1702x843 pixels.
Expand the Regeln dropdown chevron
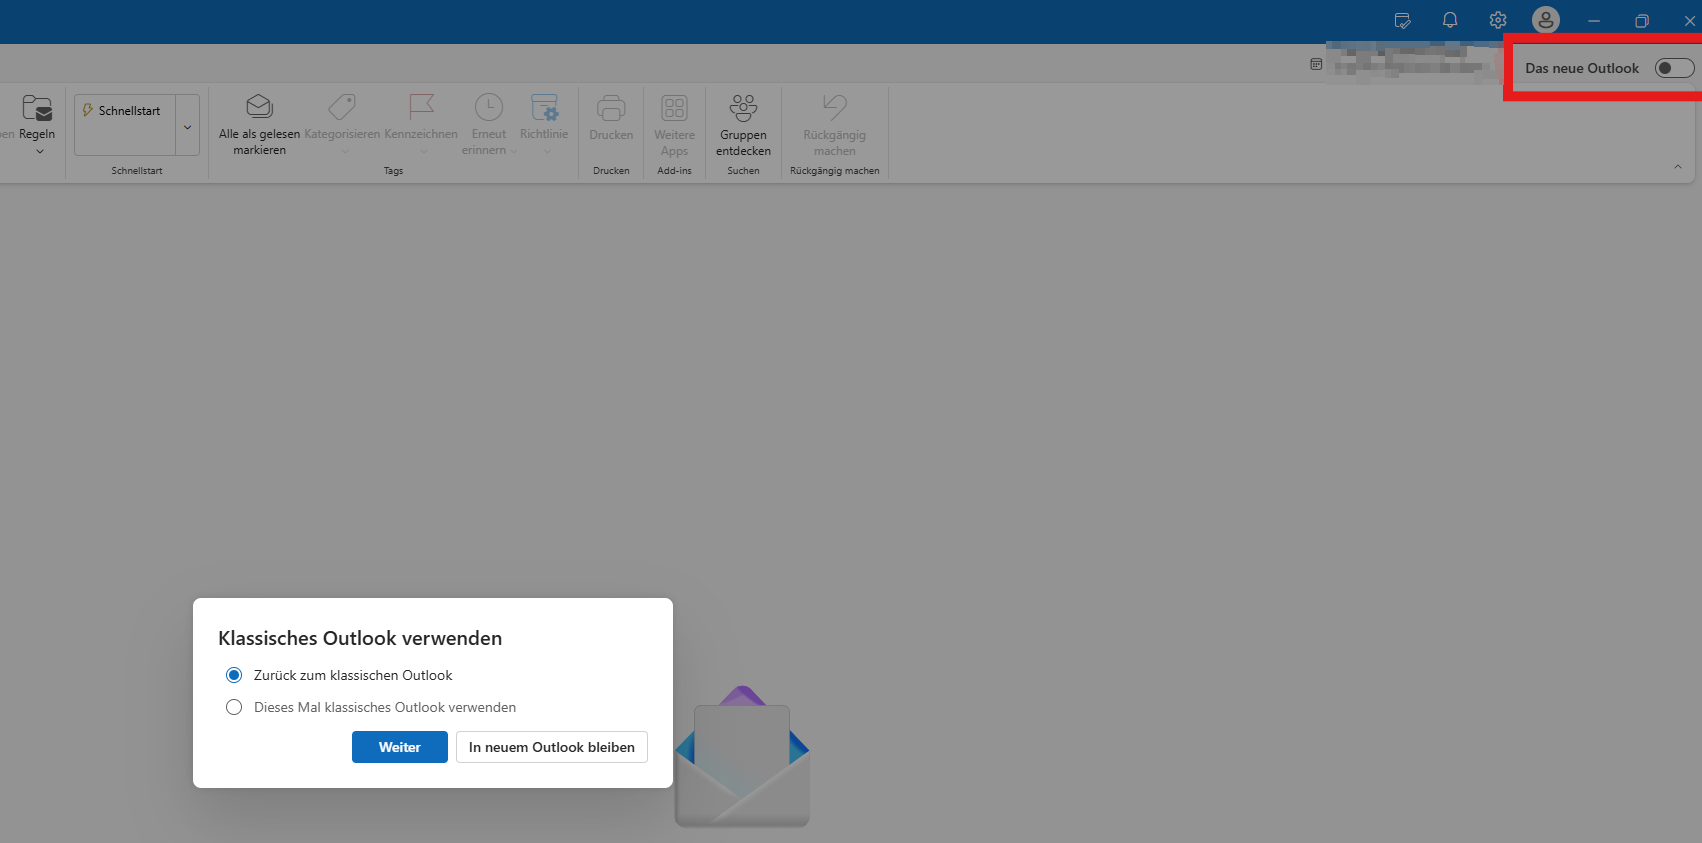click(x=40, y=151)
